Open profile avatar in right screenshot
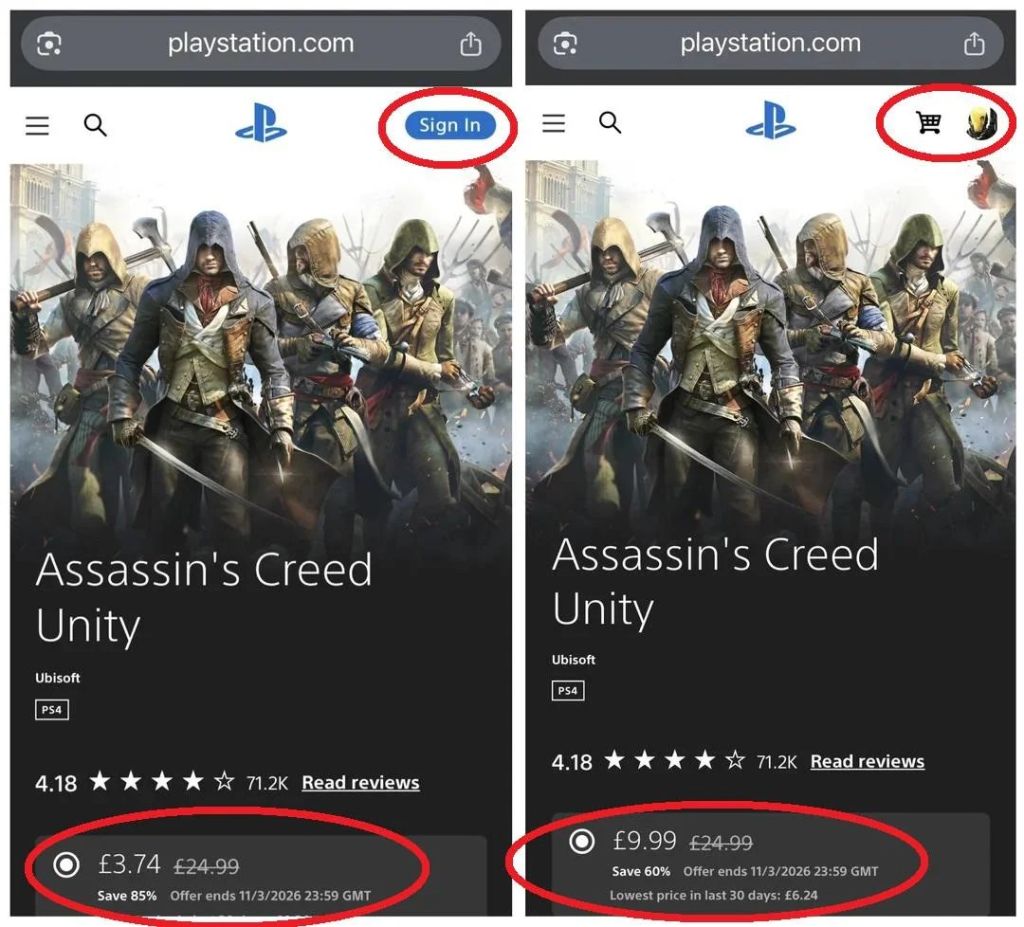The image size is (1024, 927). click(982, 123)
